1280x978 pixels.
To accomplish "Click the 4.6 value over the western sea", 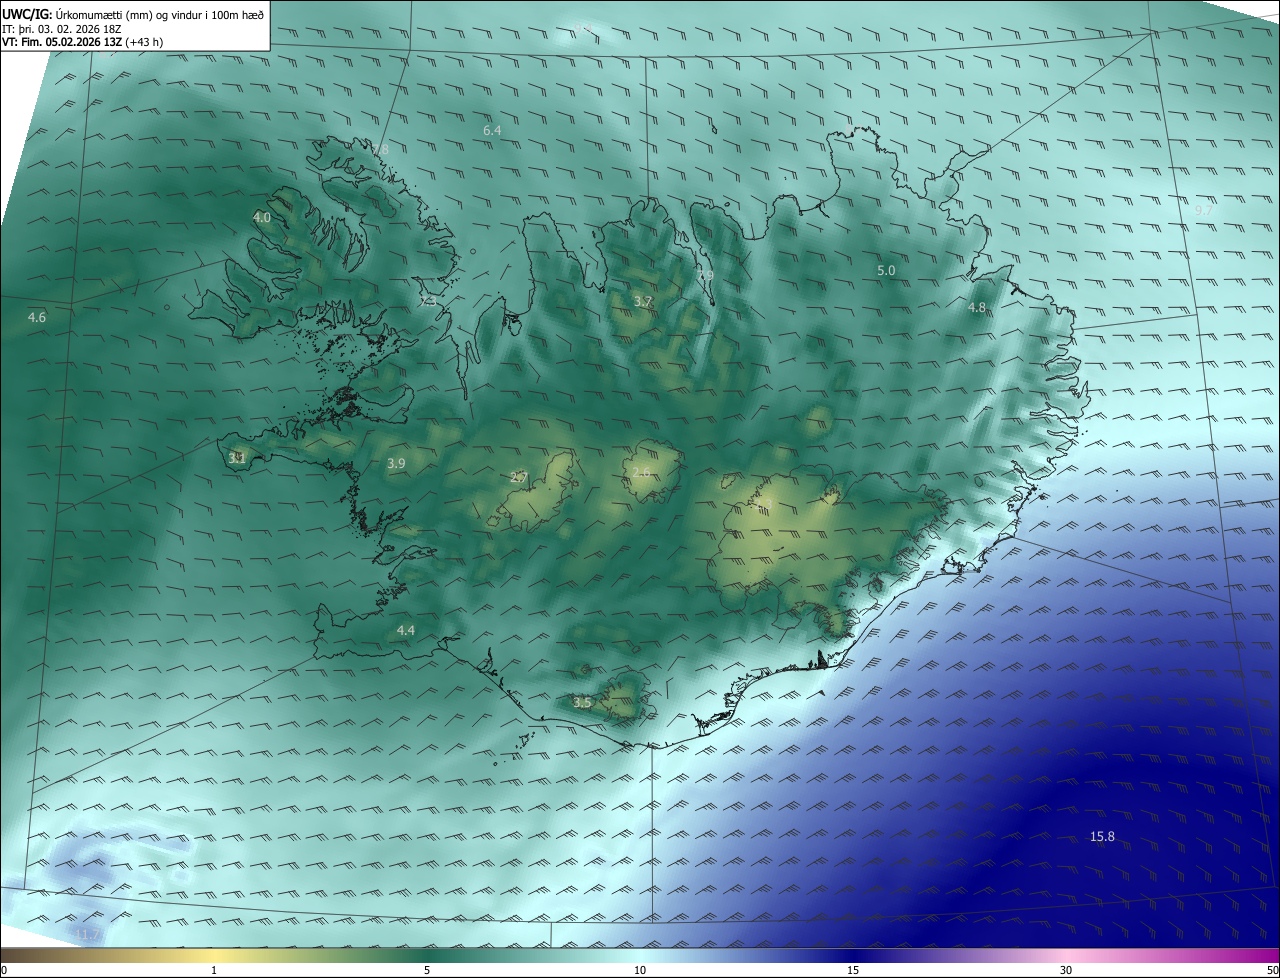I will click(x=37, y=317).
